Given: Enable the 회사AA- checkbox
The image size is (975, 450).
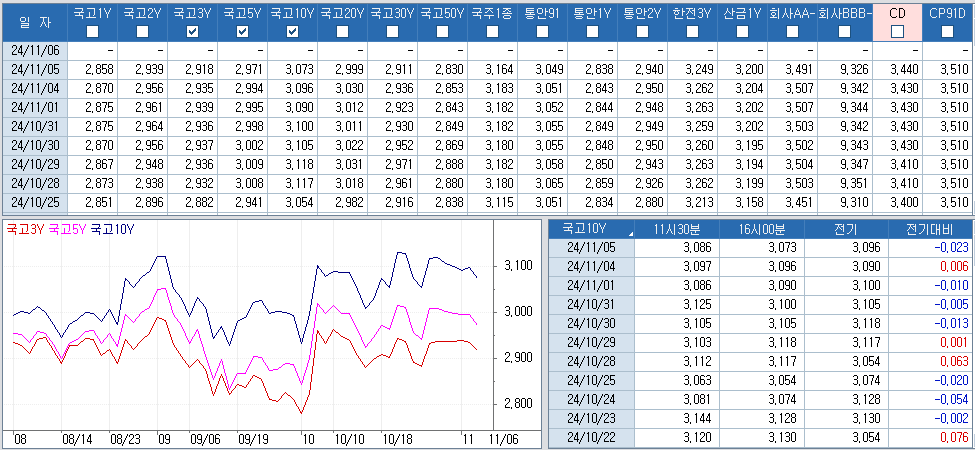Looking at the screenshot, I should 792,33.
